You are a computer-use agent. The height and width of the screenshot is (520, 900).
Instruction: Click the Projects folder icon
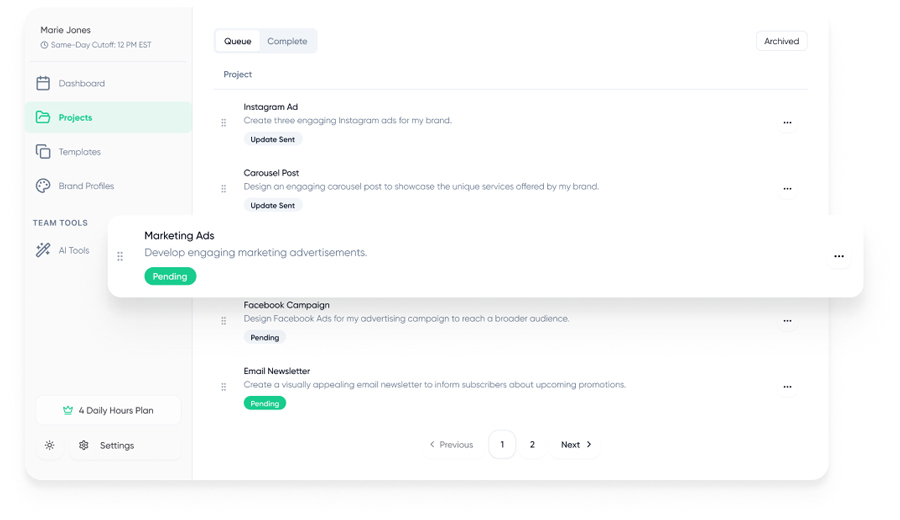(43, 117)
